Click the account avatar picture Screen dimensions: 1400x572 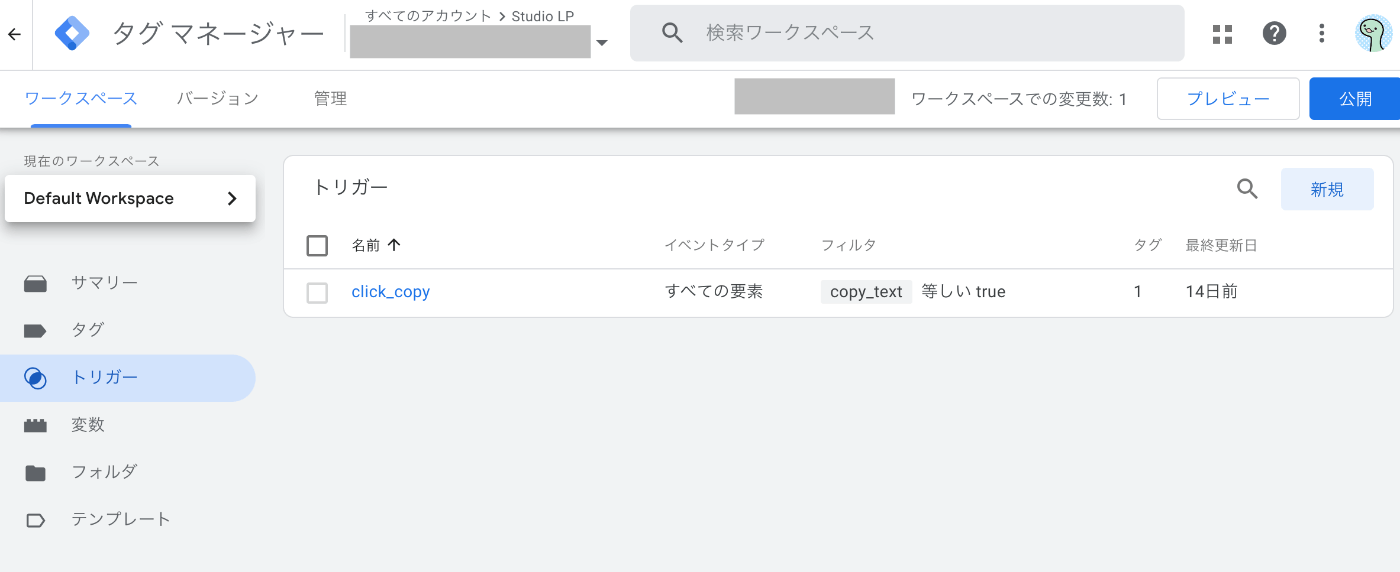(x=1374, y=34)
